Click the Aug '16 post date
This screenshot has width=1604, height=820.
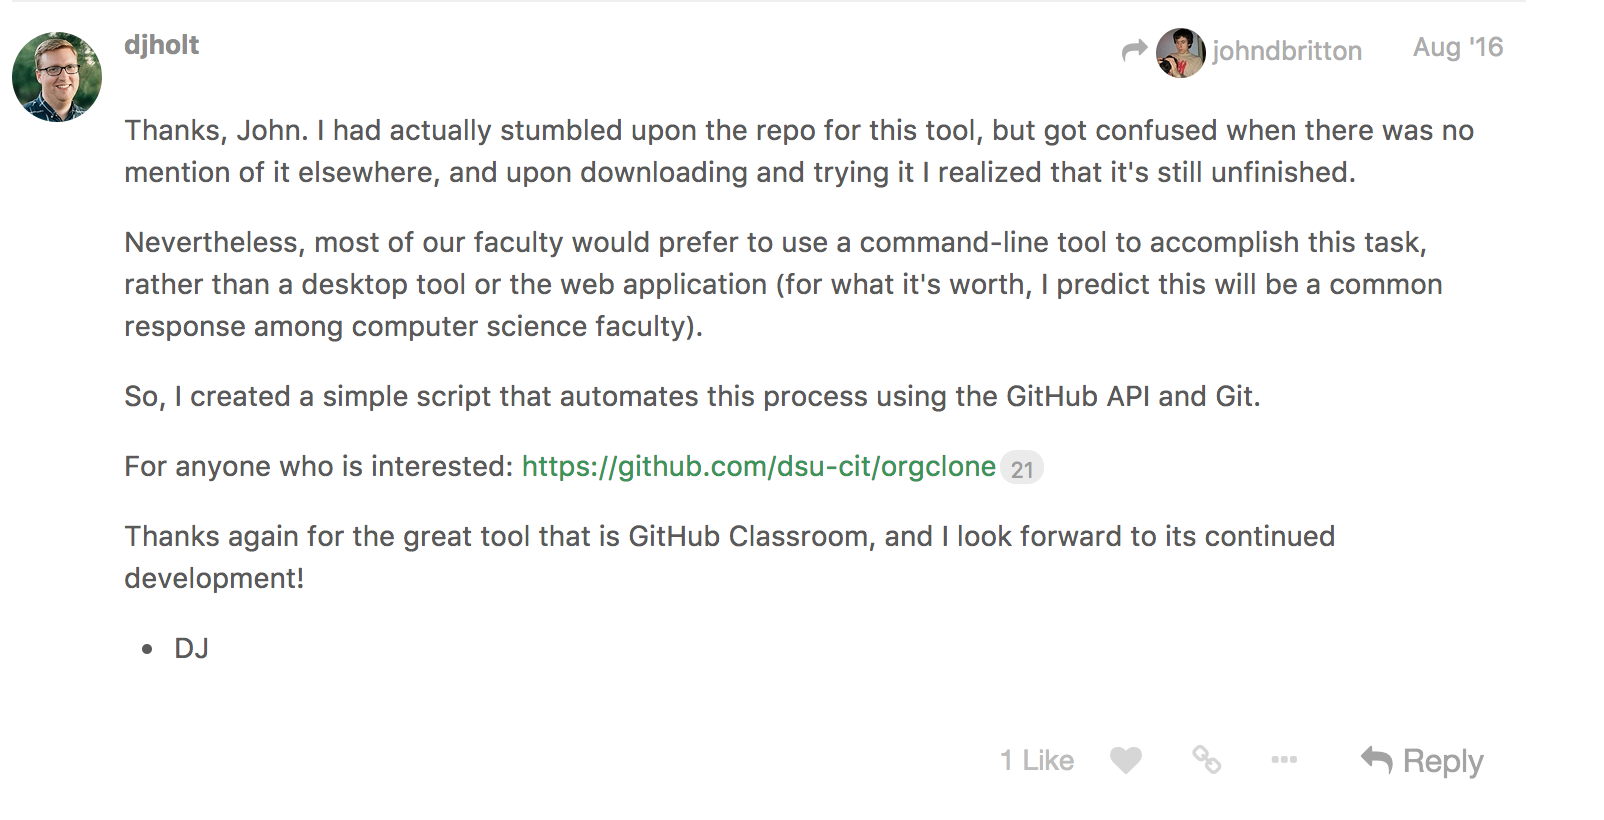coord(1458,47)
